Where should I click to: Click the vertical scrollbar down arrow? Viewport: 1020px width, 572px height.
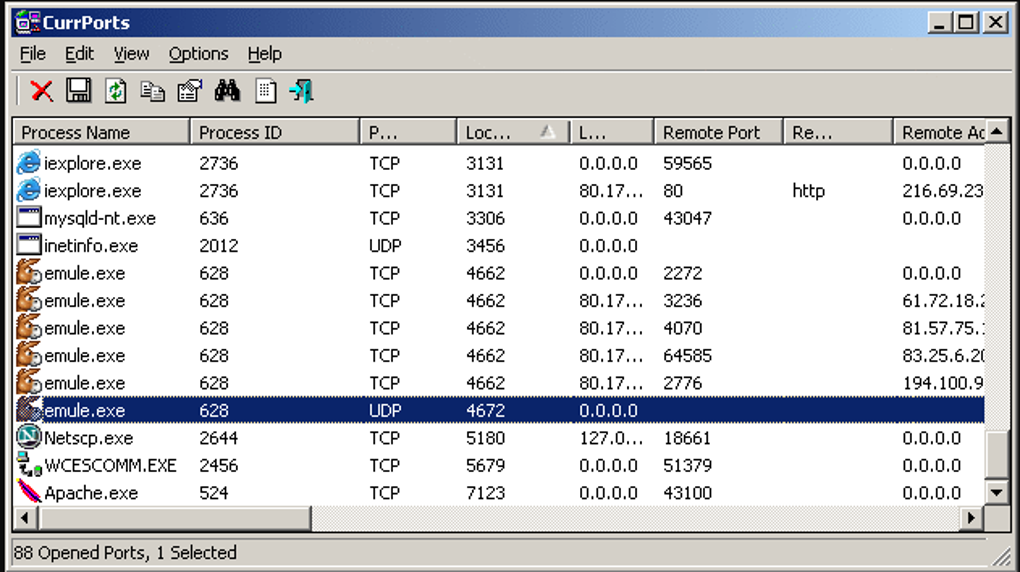tap(997, 493)
